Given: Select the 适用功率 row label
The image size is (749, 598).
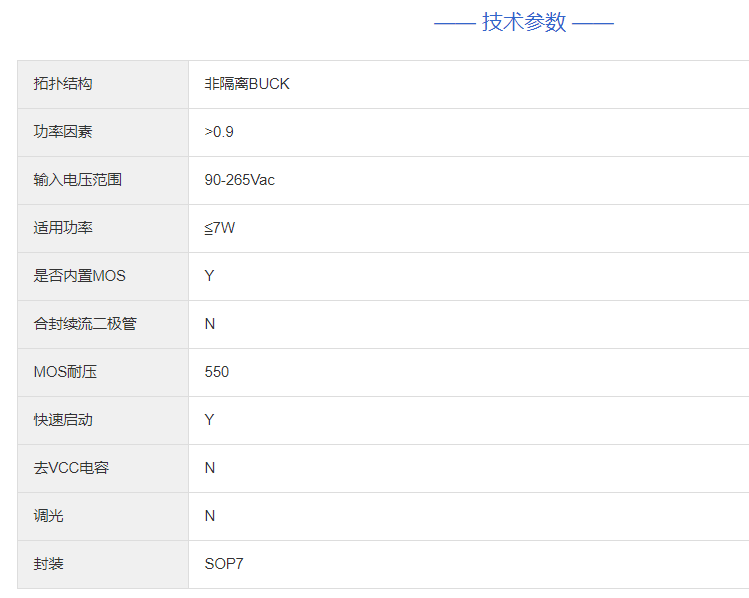Looking at the screenshot, I should coord(63,228).
